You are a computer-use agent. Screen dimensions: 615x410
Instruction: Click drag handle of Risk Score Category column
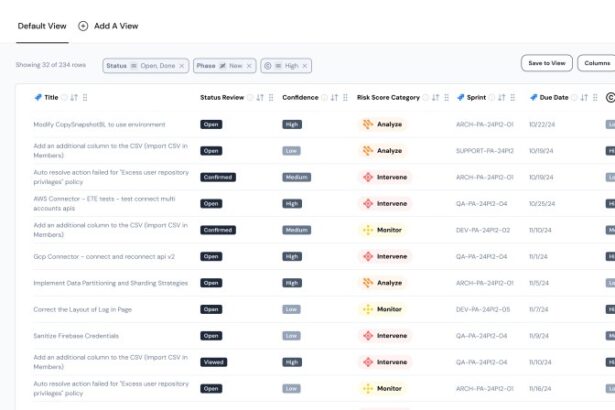(x=446, y=98)
